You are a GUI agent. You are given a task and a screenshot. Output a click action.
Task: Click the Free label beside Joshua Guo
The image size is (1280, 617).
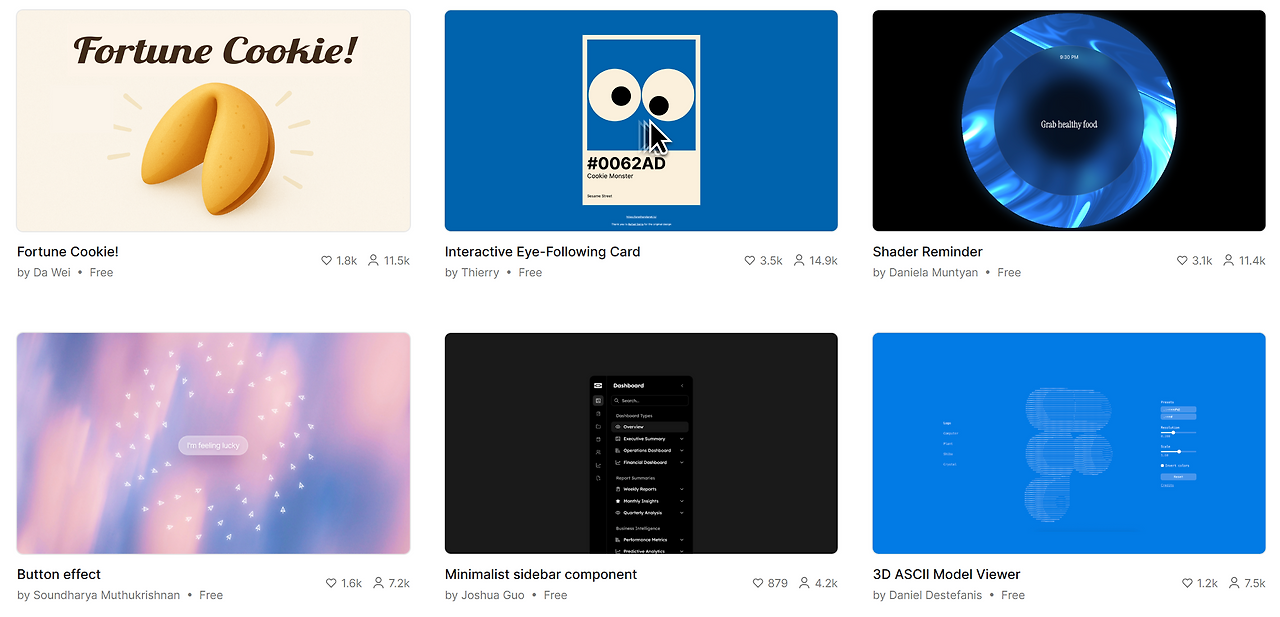point(556,595)
